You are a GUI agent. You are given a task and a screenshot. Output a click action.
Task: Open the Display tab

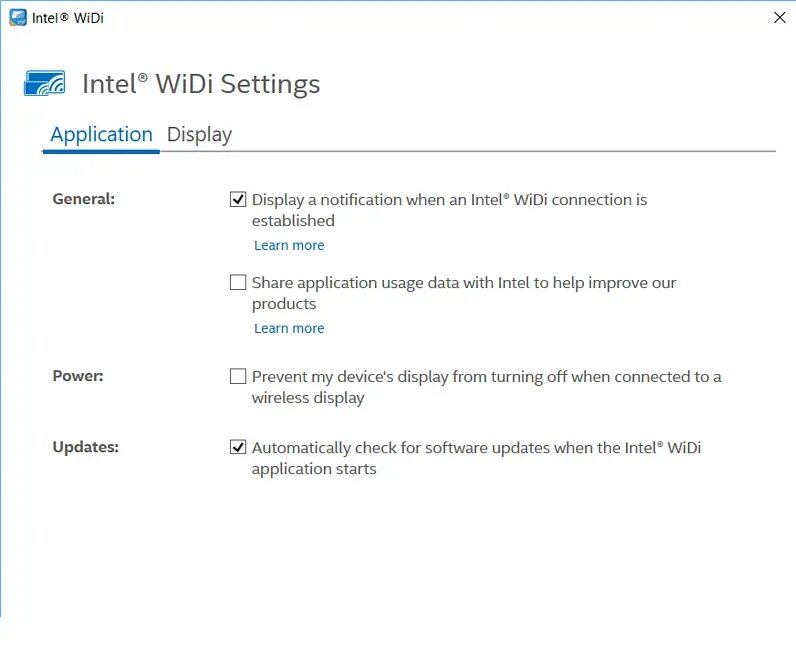coord(199,135)
